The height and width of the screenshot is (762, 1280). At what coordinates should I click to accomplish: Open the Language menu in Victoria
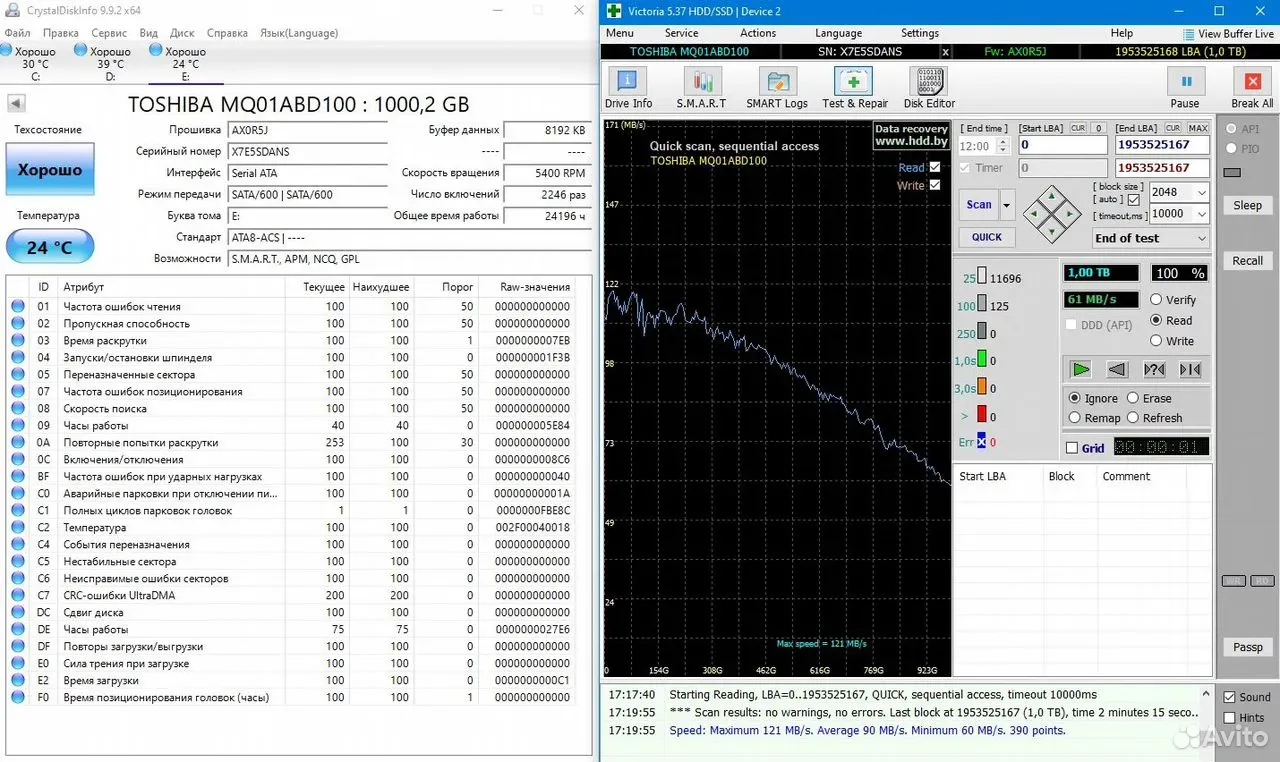(838, 33)
